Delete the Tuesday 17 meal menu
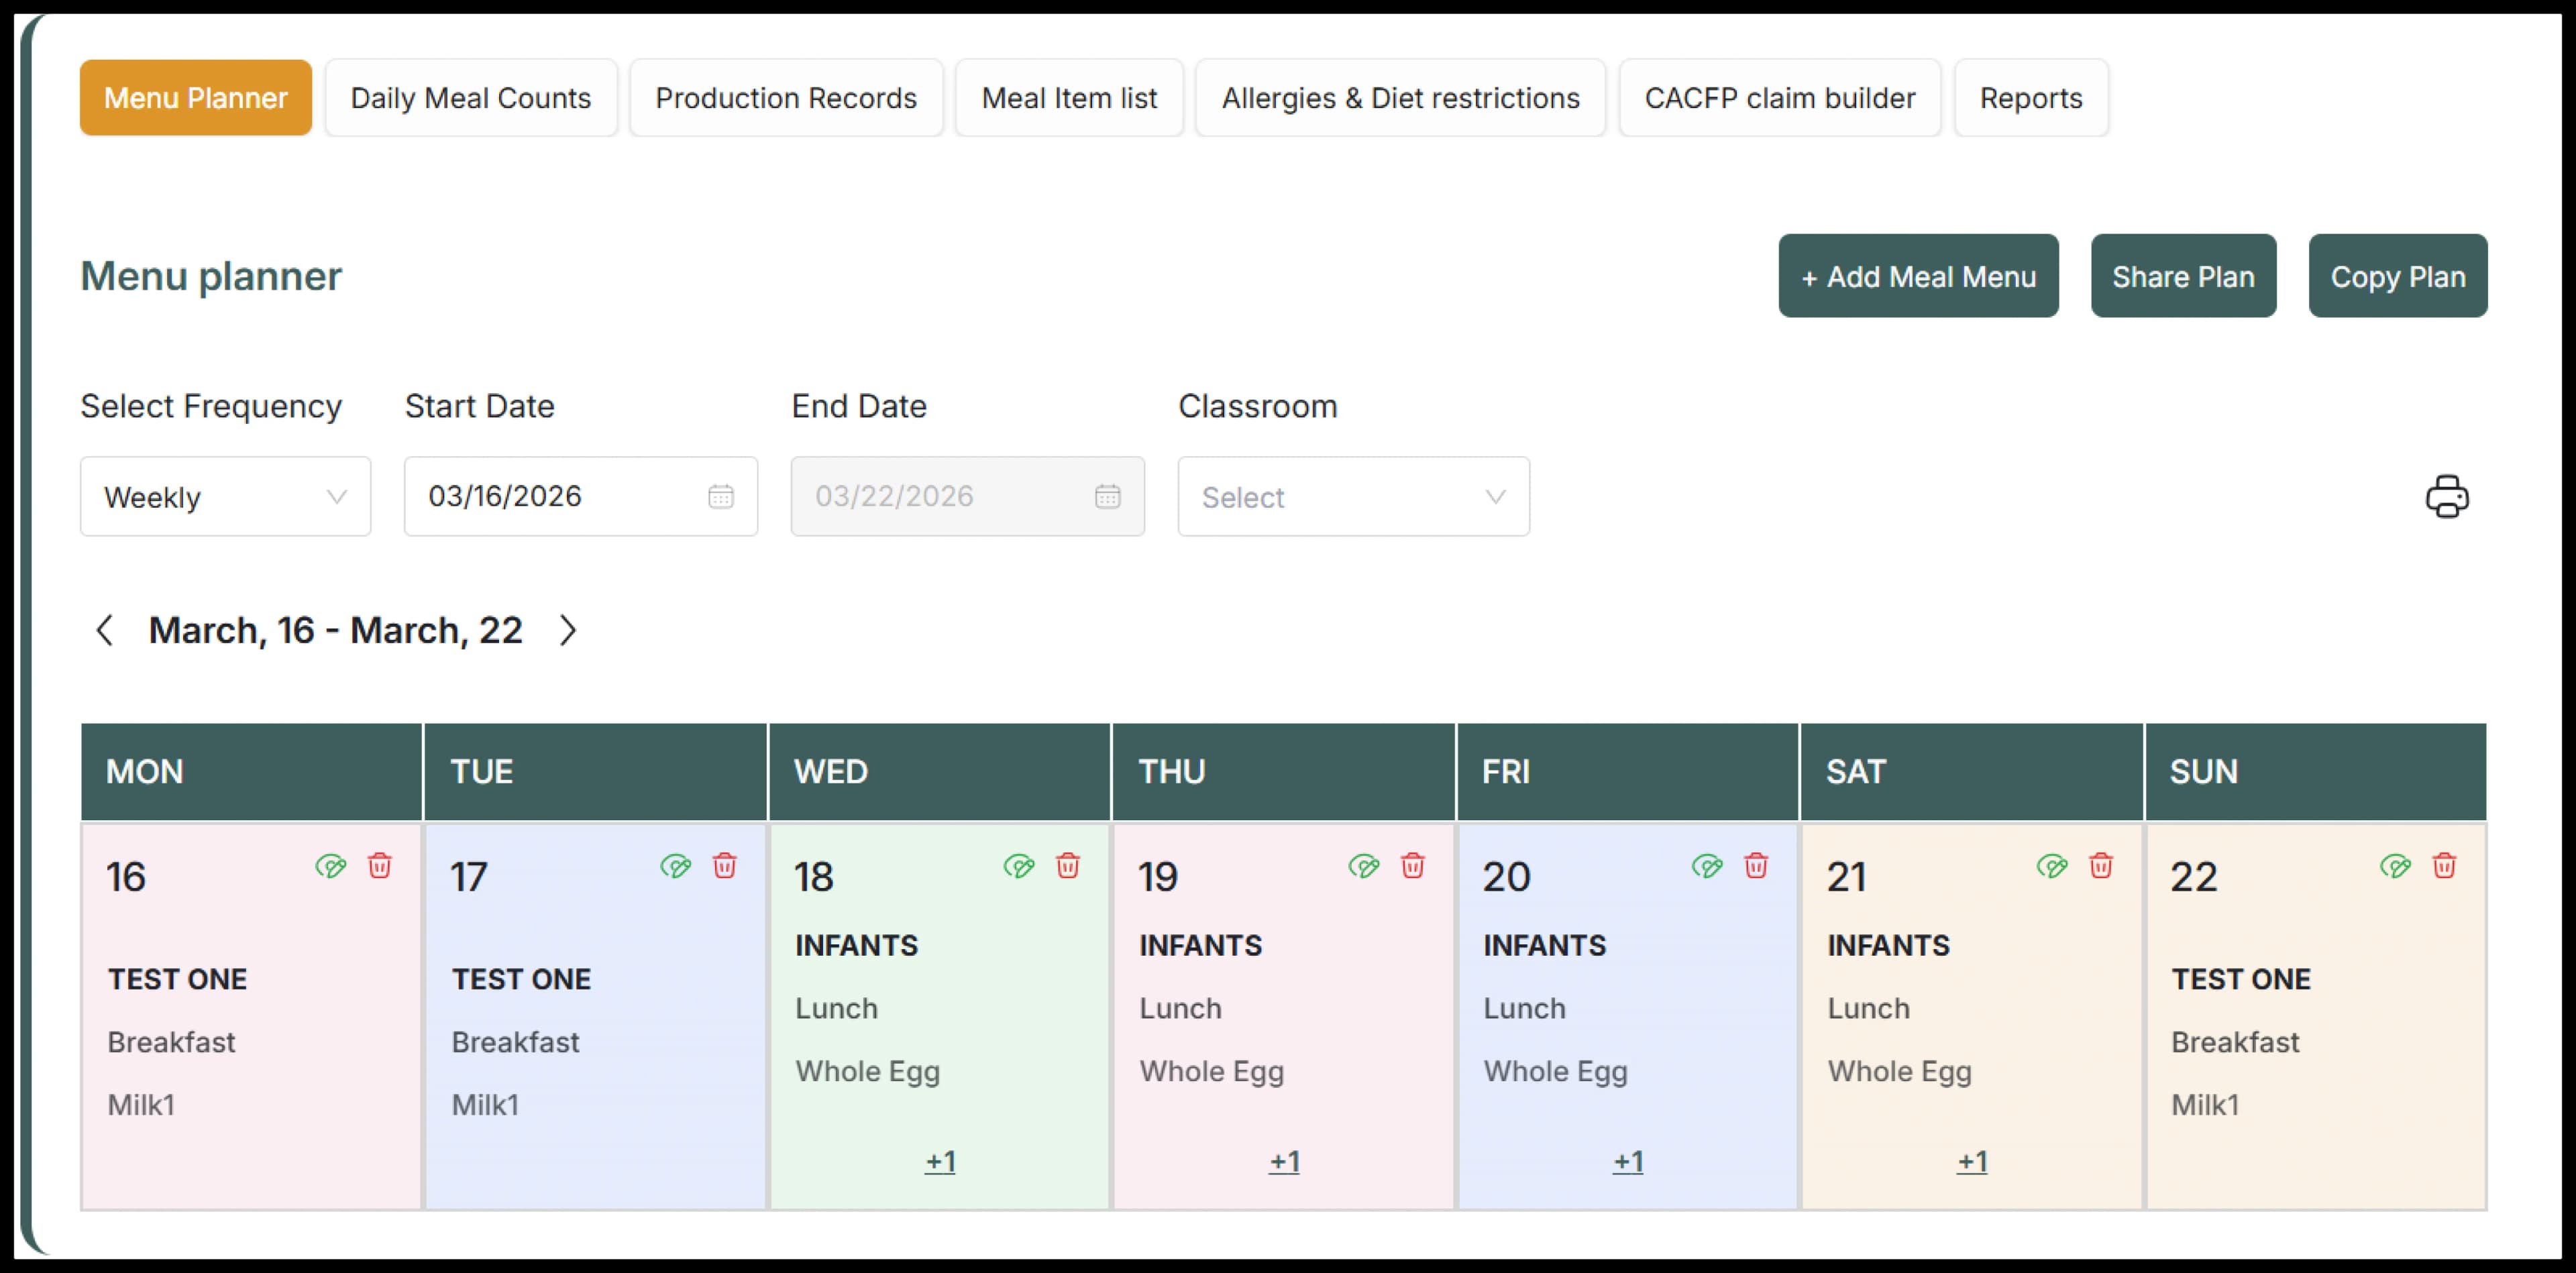 (x=724, y=867)
